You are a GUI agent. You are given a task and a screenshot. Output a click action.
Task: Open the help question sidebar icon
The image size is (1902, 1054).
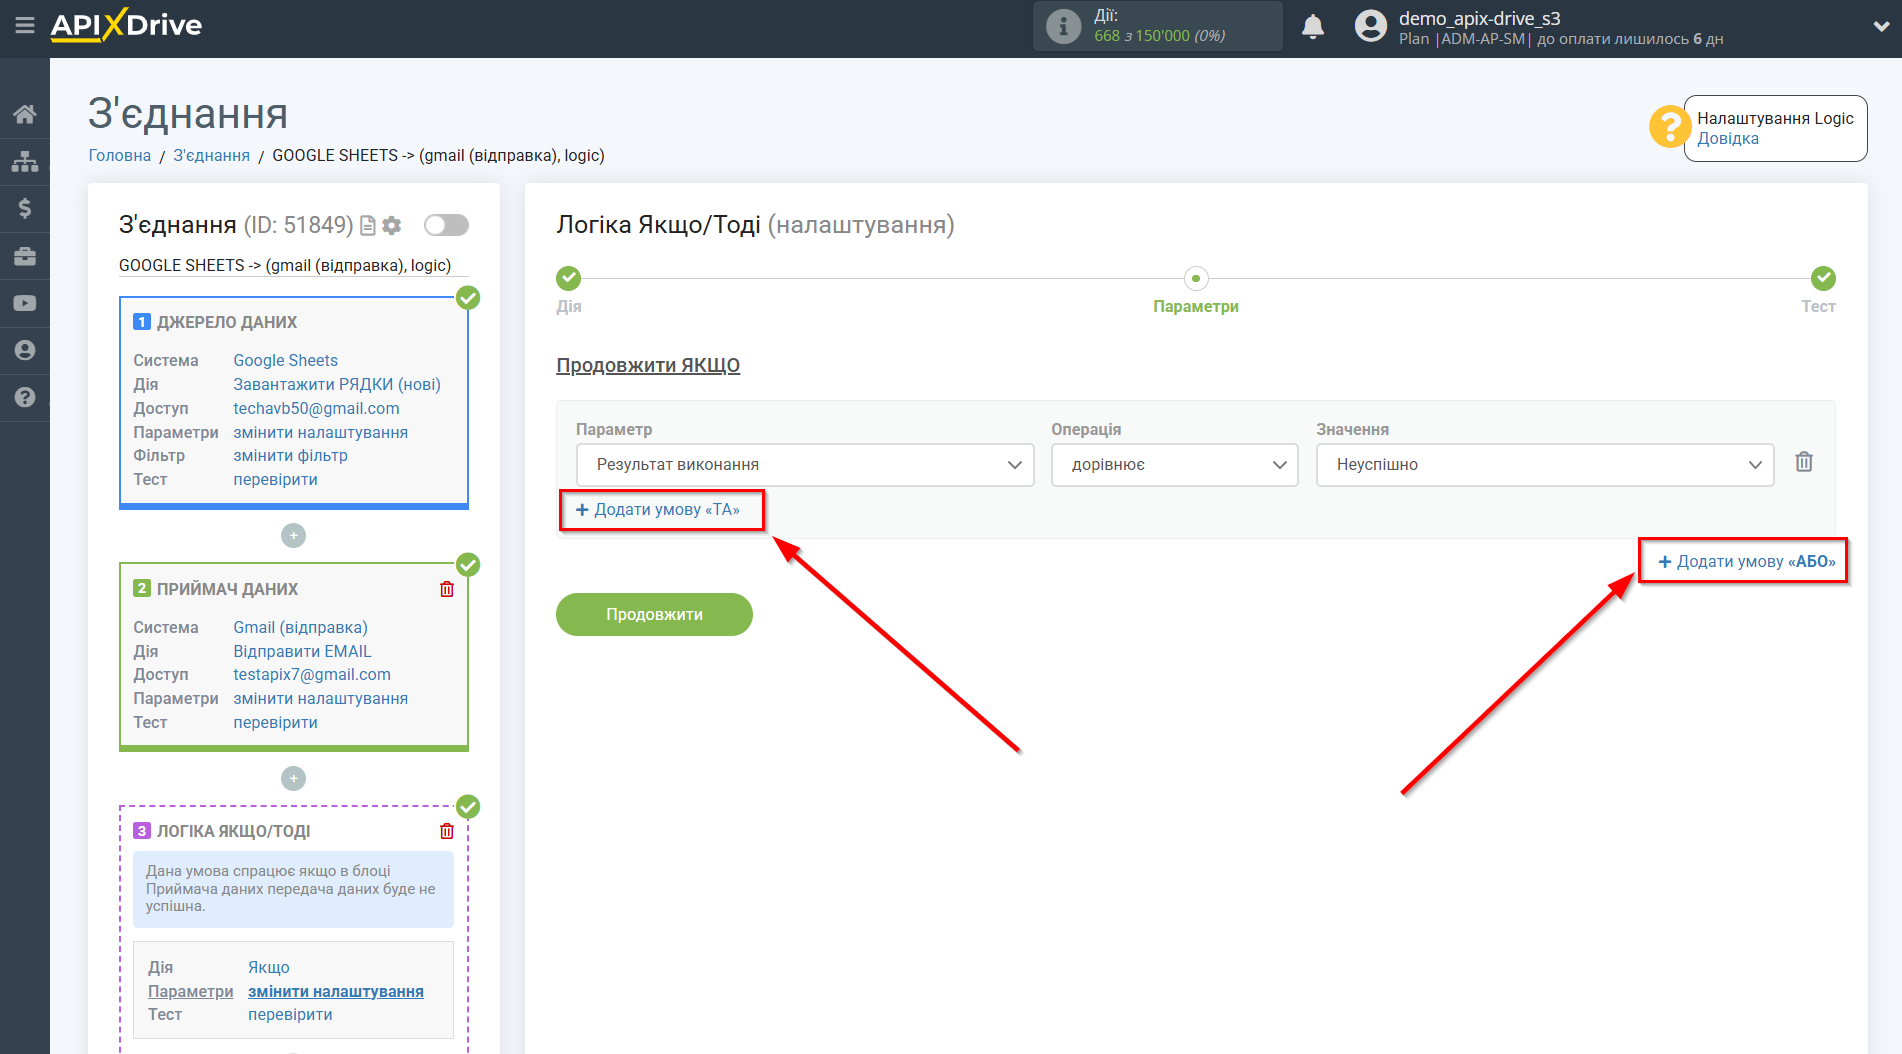pos(25,397)
